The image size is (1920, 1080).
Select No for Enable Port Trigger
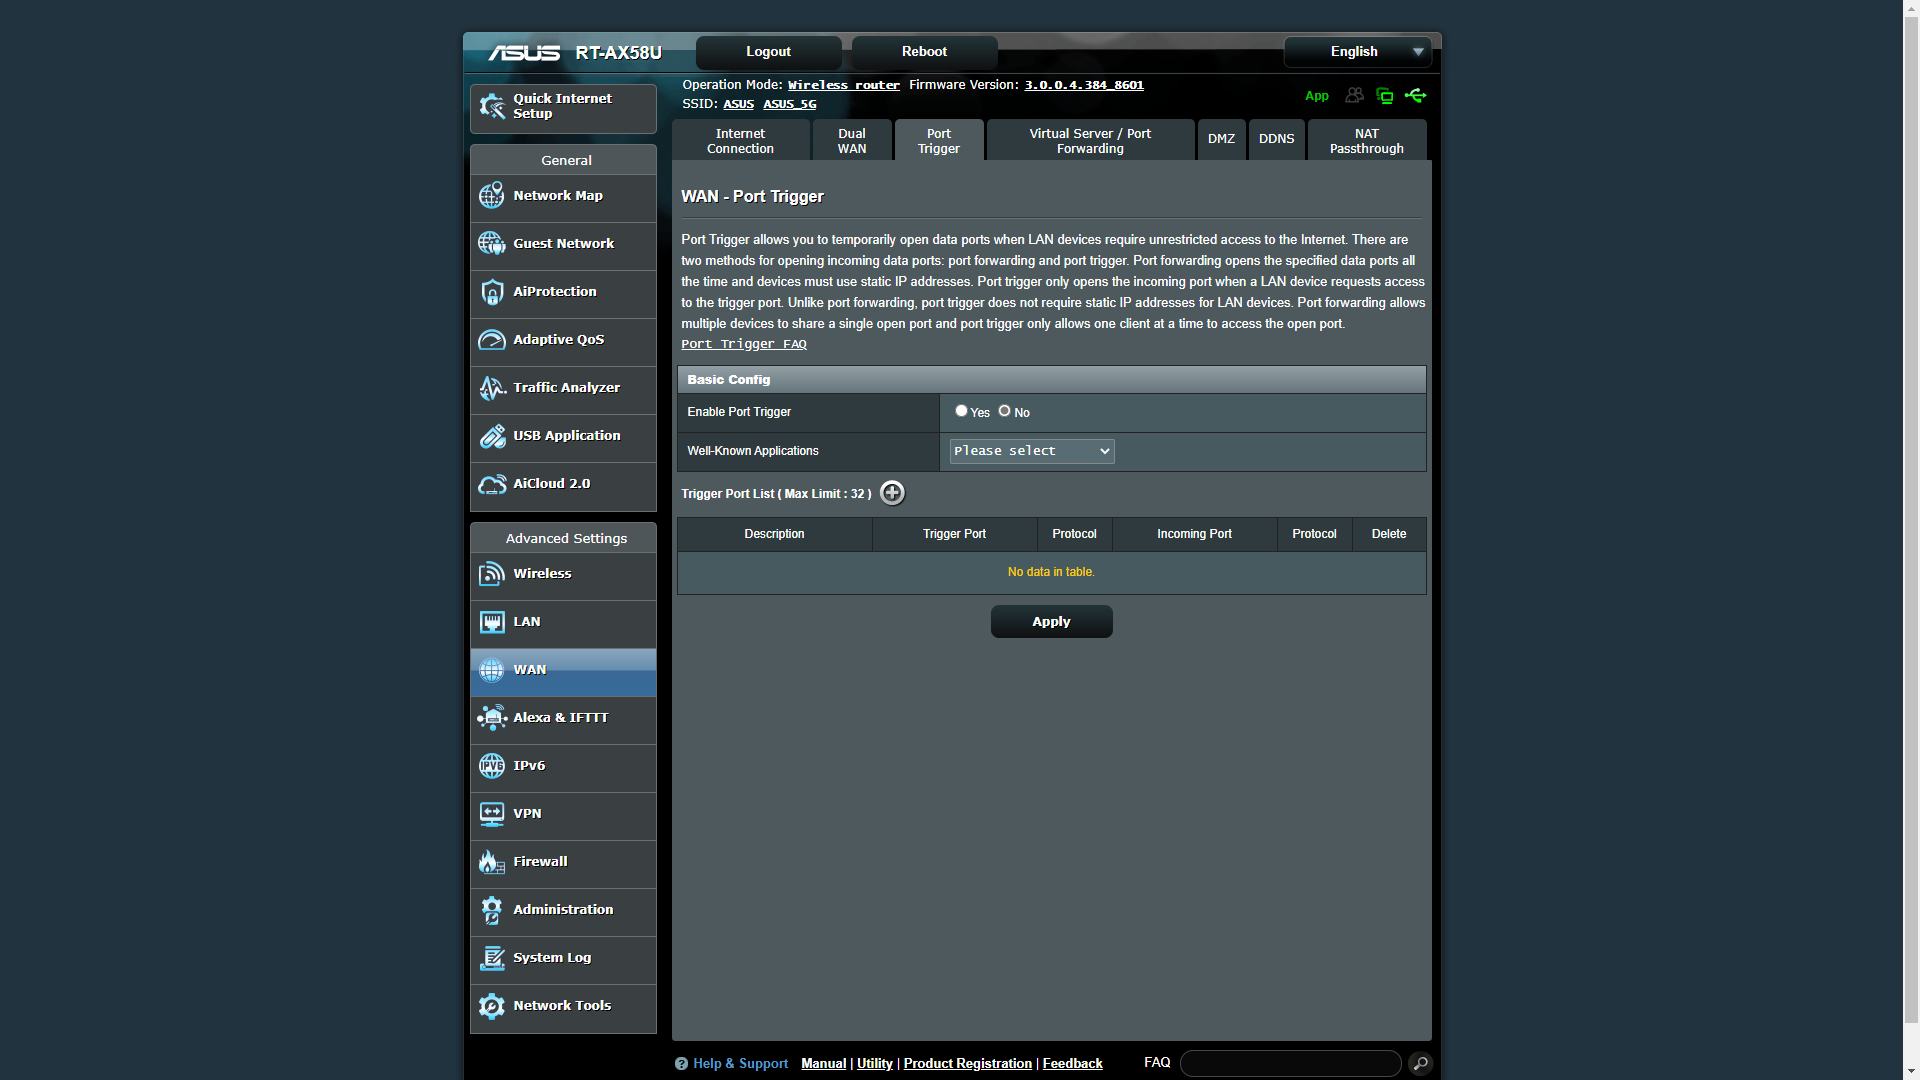(x=1005, y=411)
